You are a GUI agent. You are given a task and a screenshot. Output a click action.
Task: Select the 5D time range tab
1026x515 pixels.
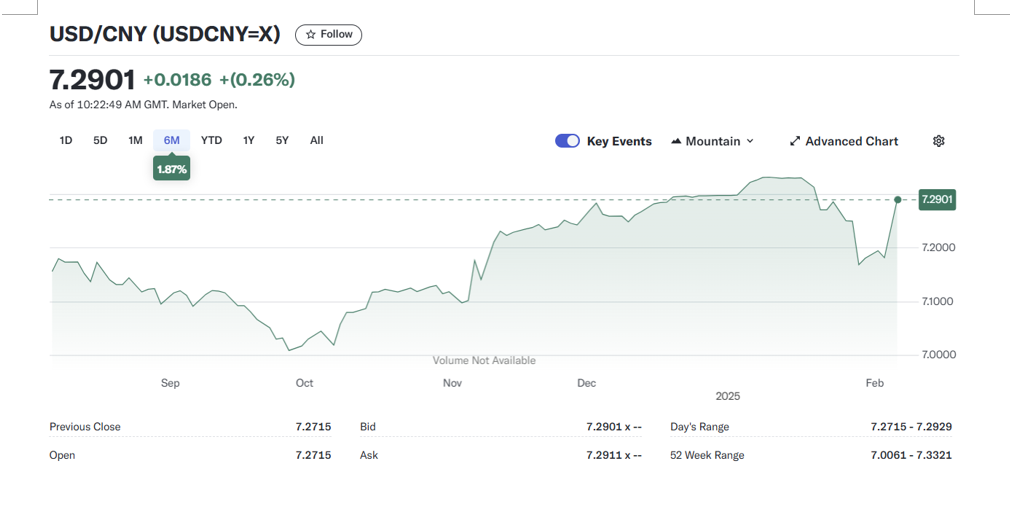point(100,141)
